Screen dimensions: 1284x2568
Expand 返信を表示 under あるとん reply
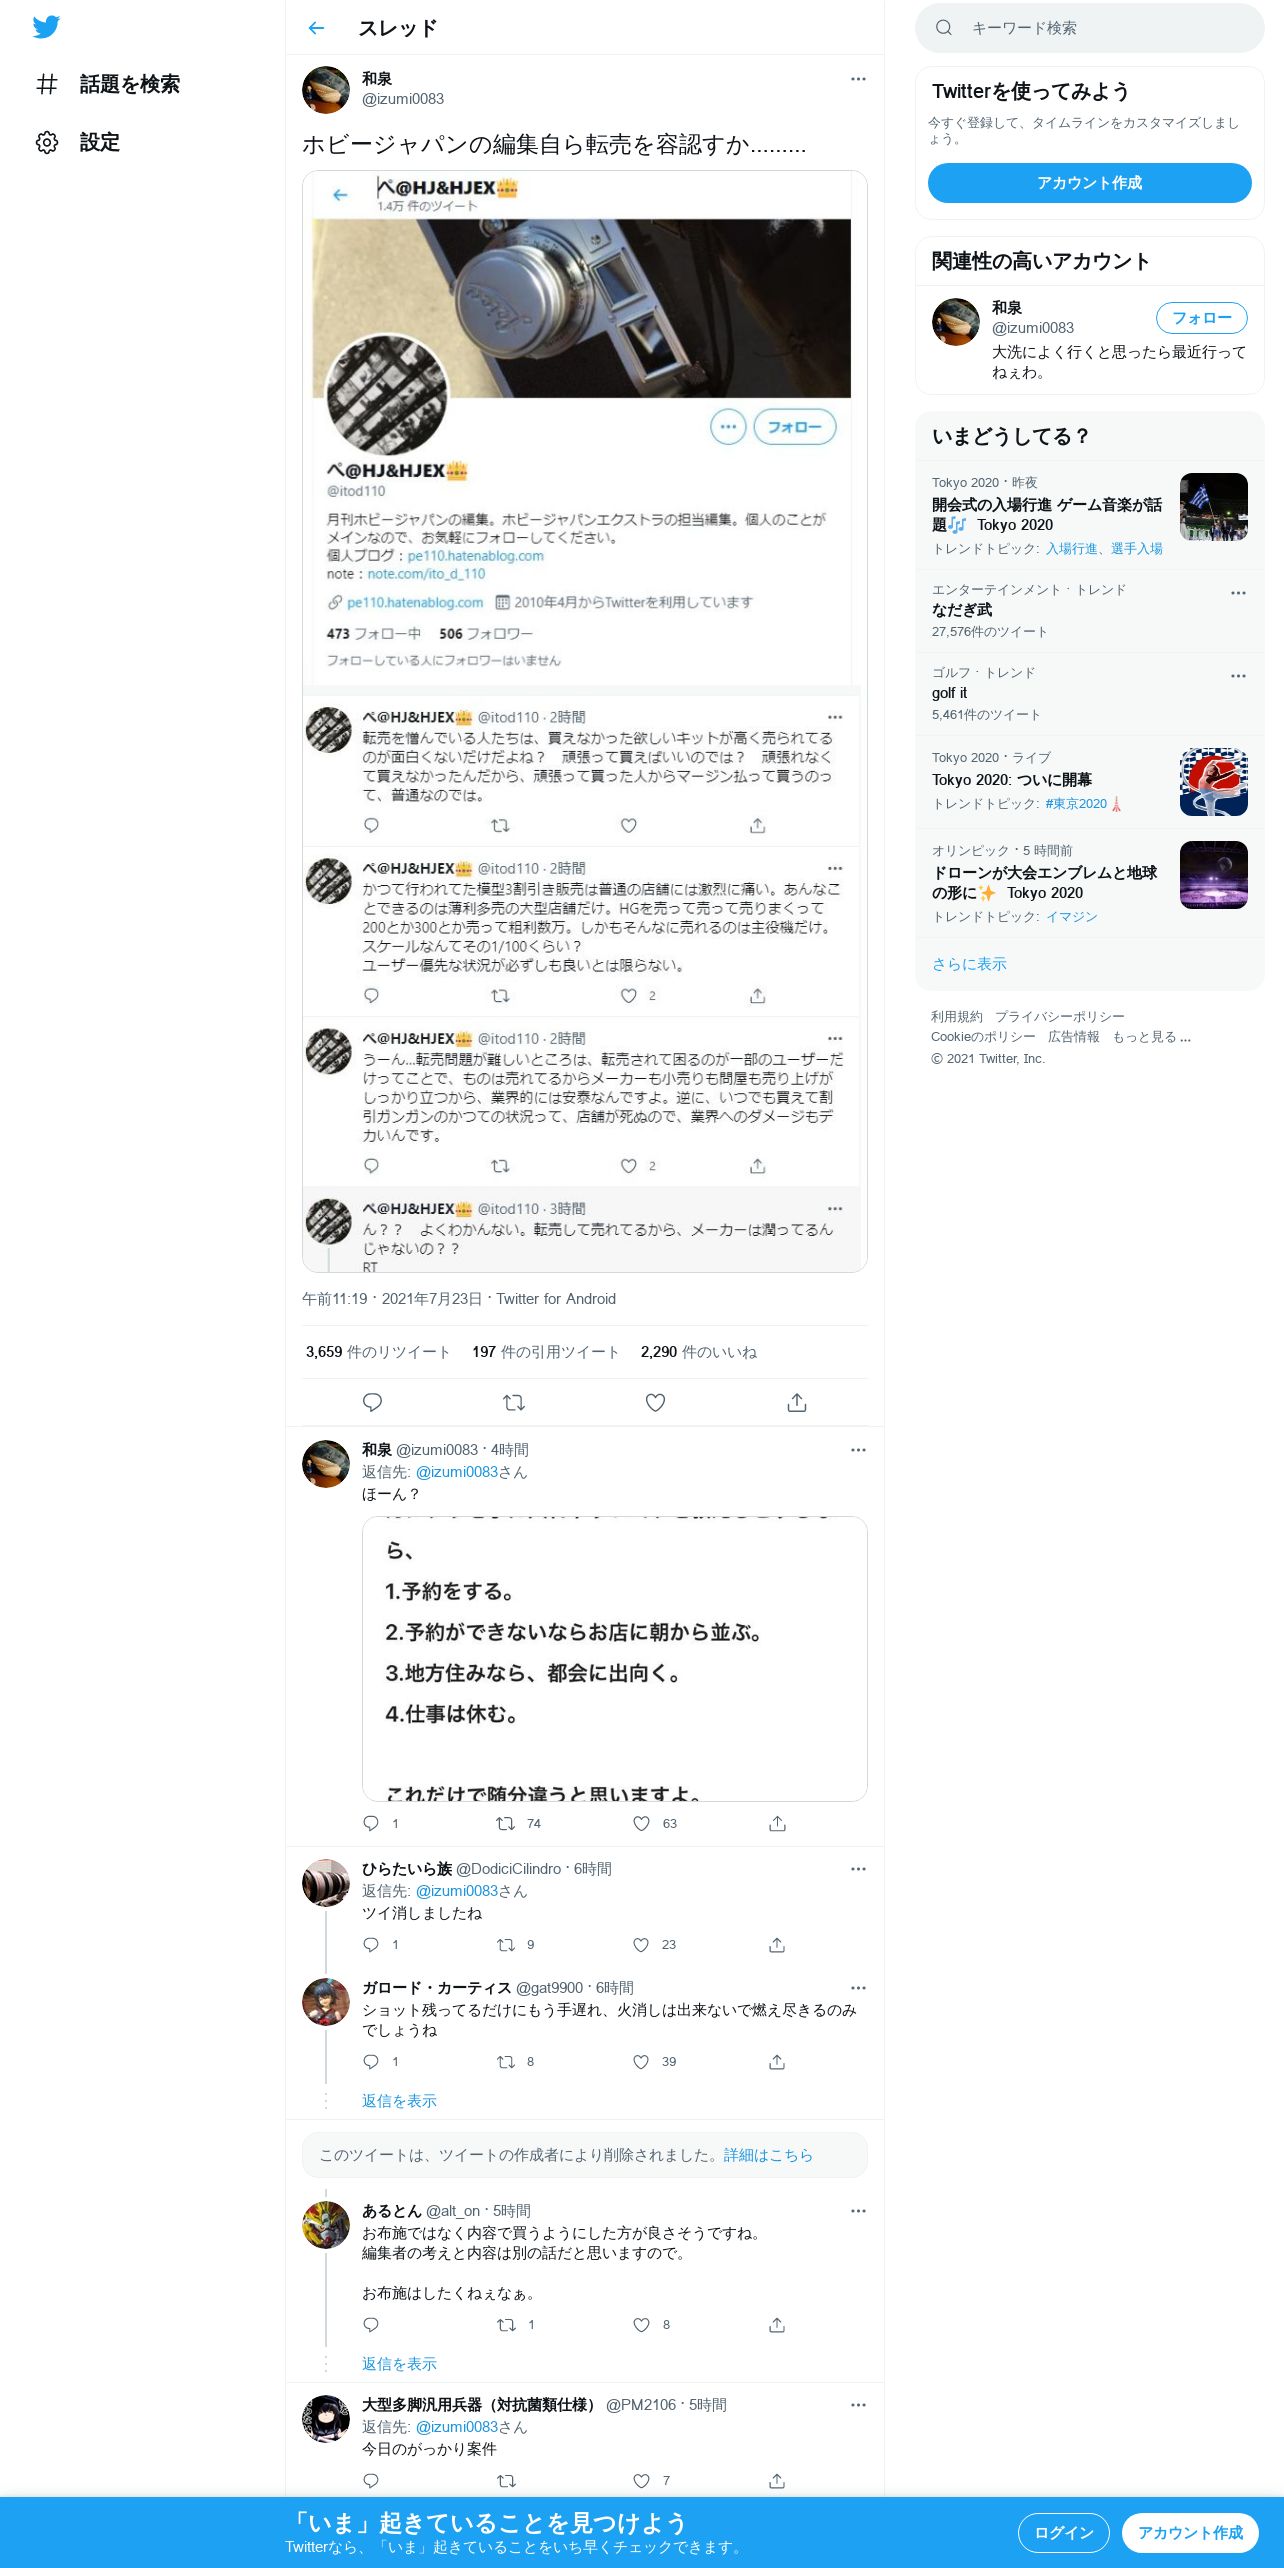(x=399, y=2363)
